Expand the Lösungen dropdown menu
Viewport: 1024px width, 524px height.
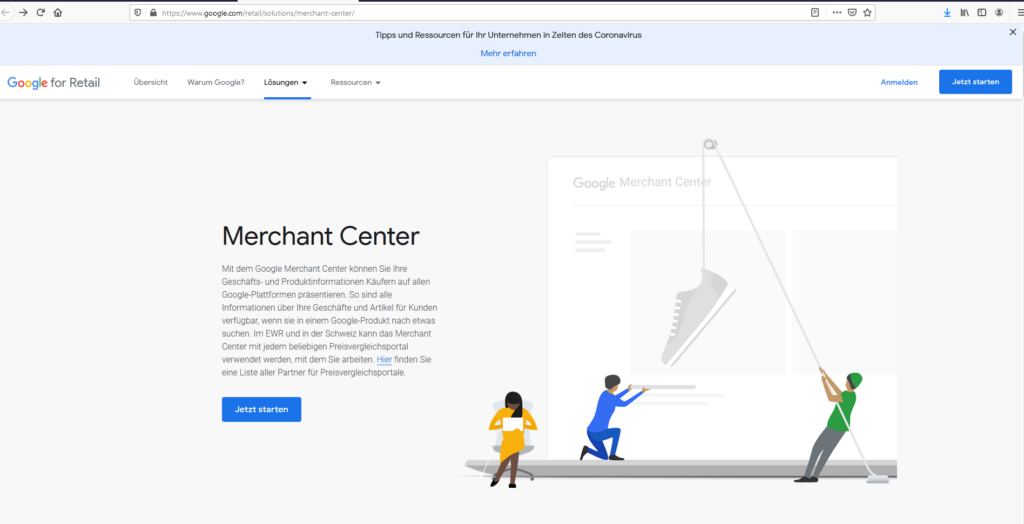[x=286, y=82]
